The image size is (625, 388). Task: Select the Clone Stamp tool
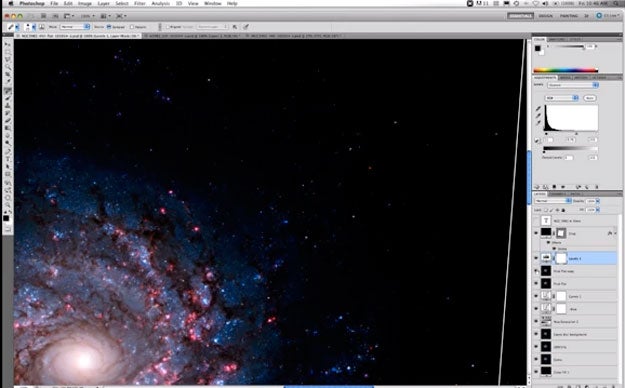[x=8, y=106]
